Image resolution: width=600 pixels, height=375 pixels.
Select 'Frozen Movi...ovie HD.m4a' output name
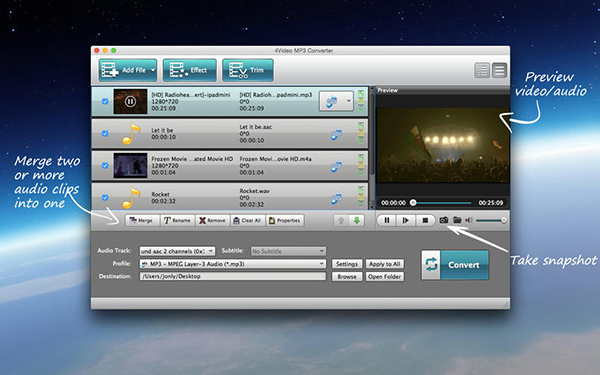(x=276, y=159)
